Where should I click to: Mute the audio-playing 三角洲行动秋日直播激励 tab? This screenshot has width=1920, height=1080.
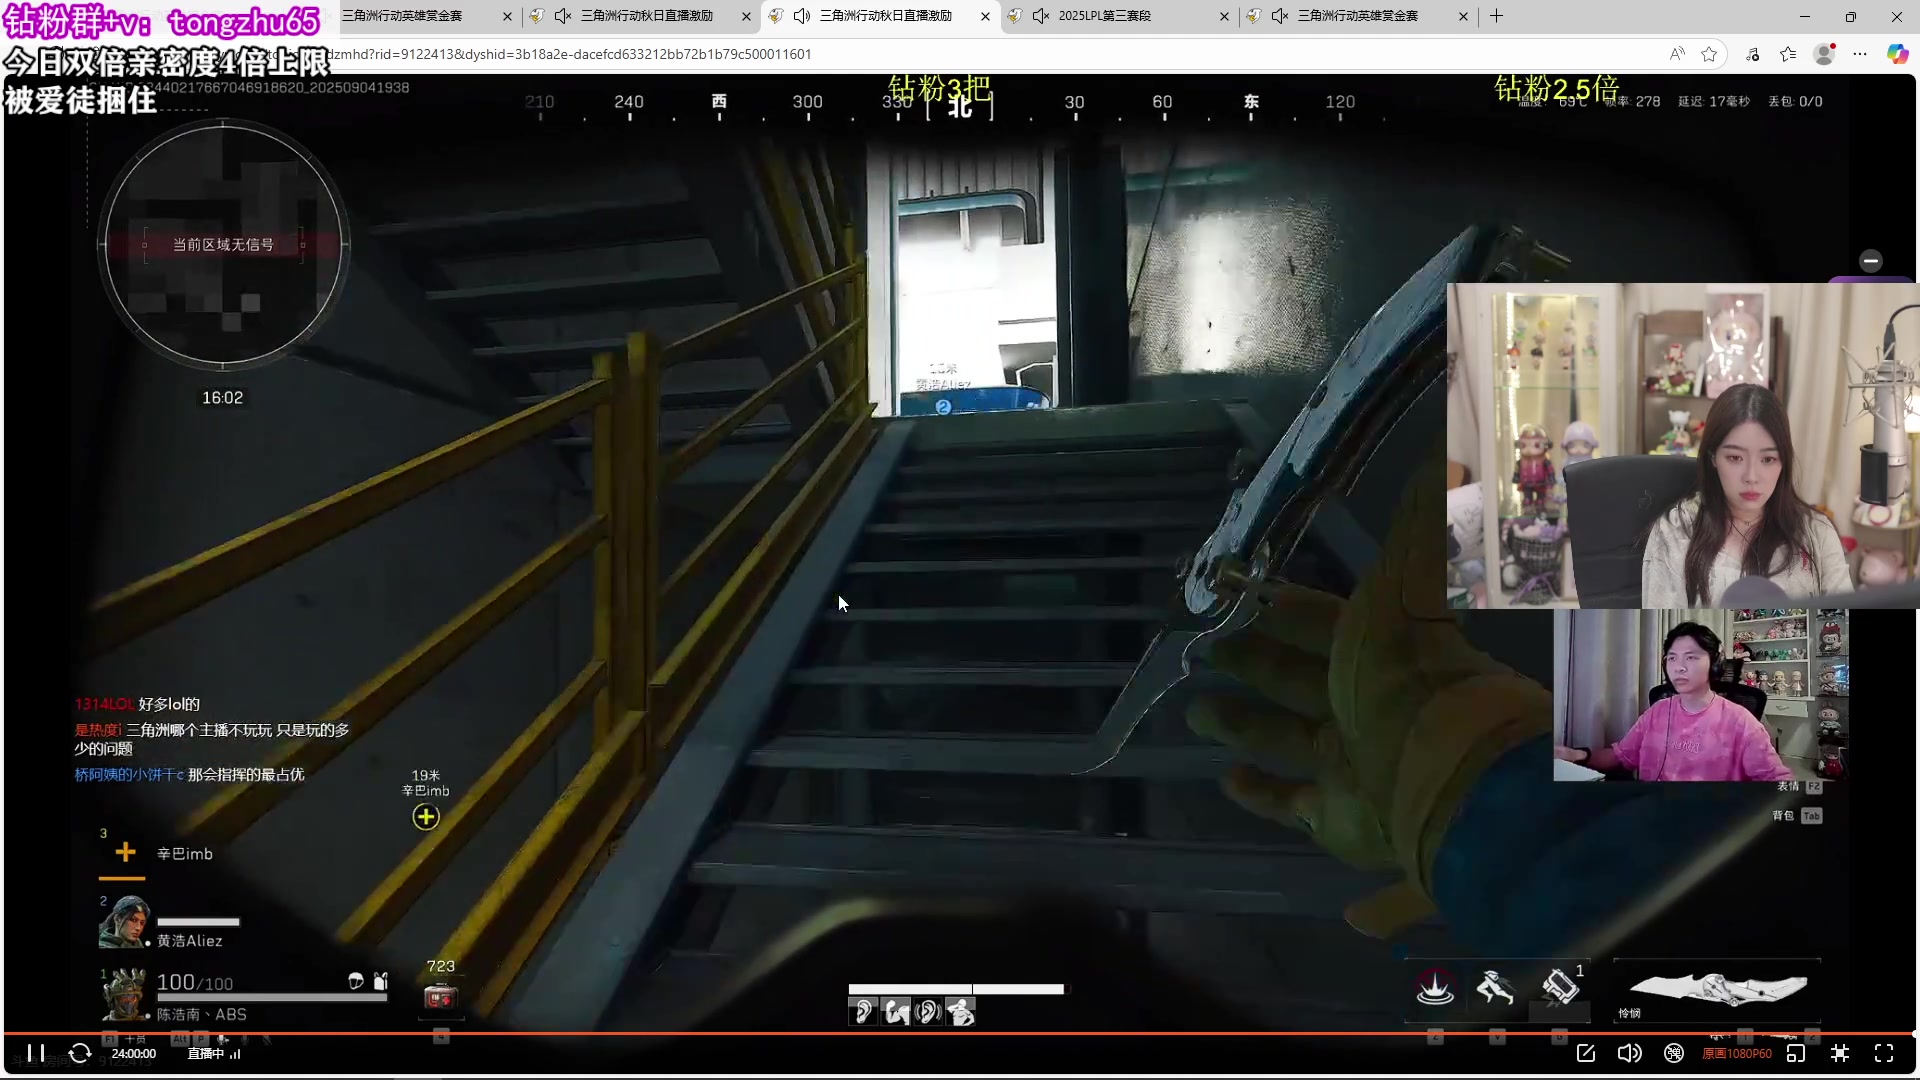point(802,16)
